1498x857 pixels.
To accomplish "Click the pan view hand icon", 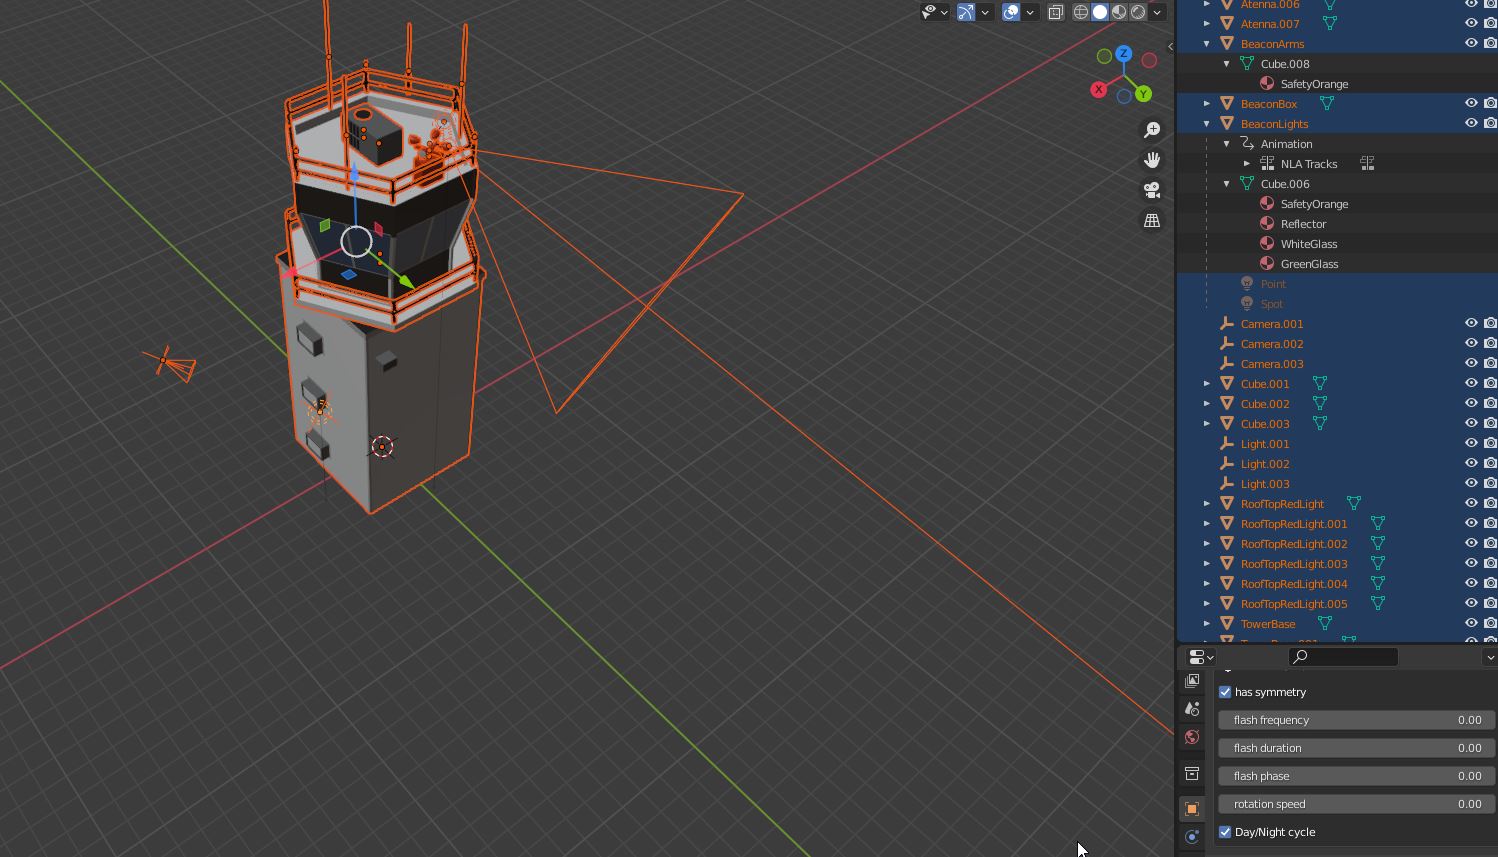I will tap(1152, 160).
